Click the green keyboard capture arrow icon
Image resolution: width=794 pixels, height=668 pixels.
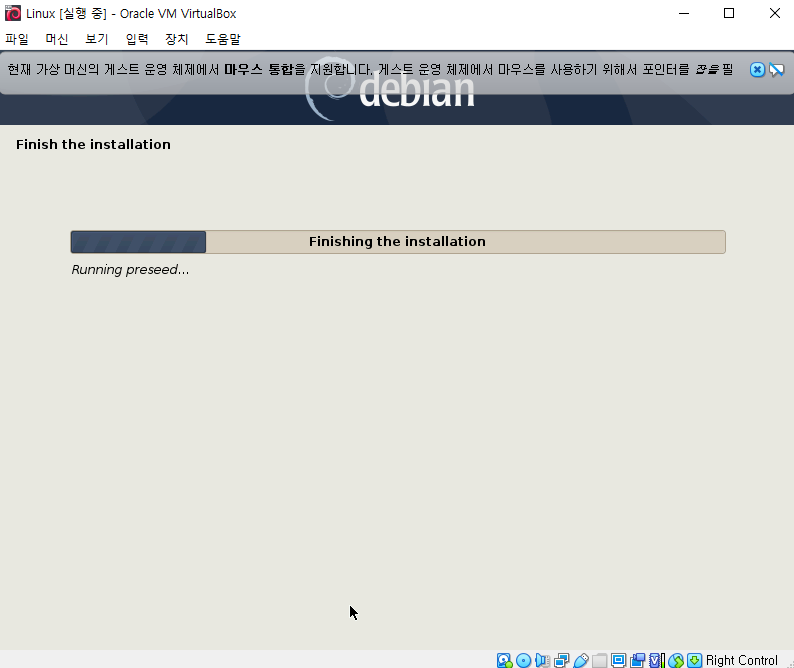695,660
